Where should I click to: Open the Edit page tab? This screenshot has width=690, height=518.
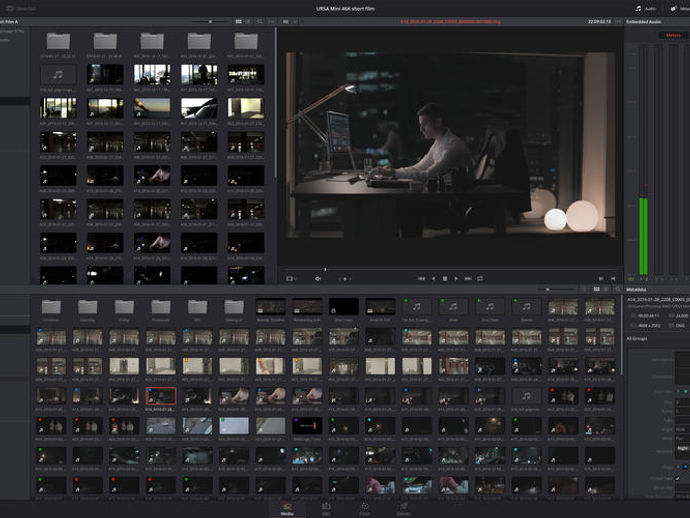coord(326,509)
